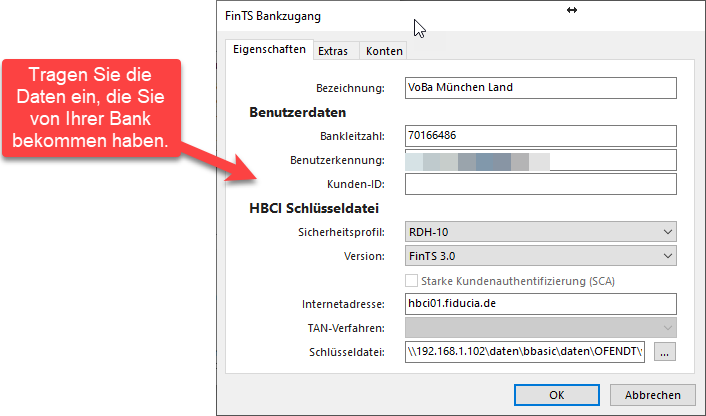Click the 'Schlüsseldatei:' label
This screenshot has width=706, height=416.
347,353
